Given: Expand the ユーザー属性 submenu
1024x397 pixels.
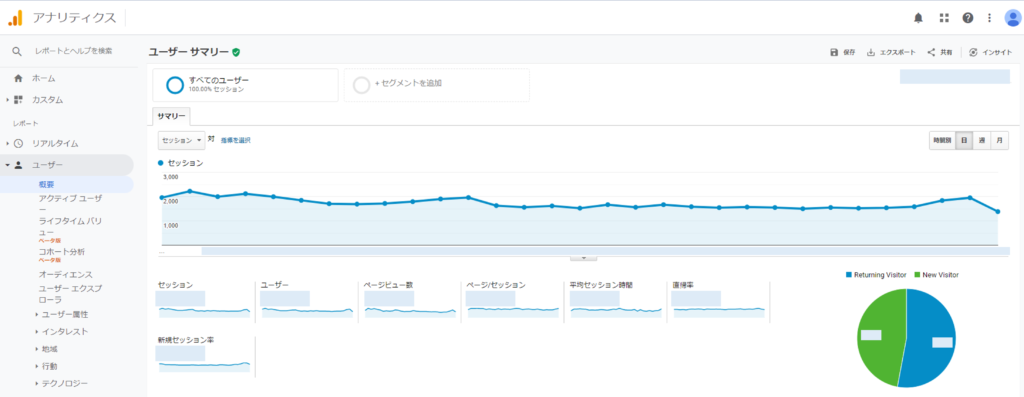Looking at the screenshot, I should pyautogui.click(x=37, y=315).
